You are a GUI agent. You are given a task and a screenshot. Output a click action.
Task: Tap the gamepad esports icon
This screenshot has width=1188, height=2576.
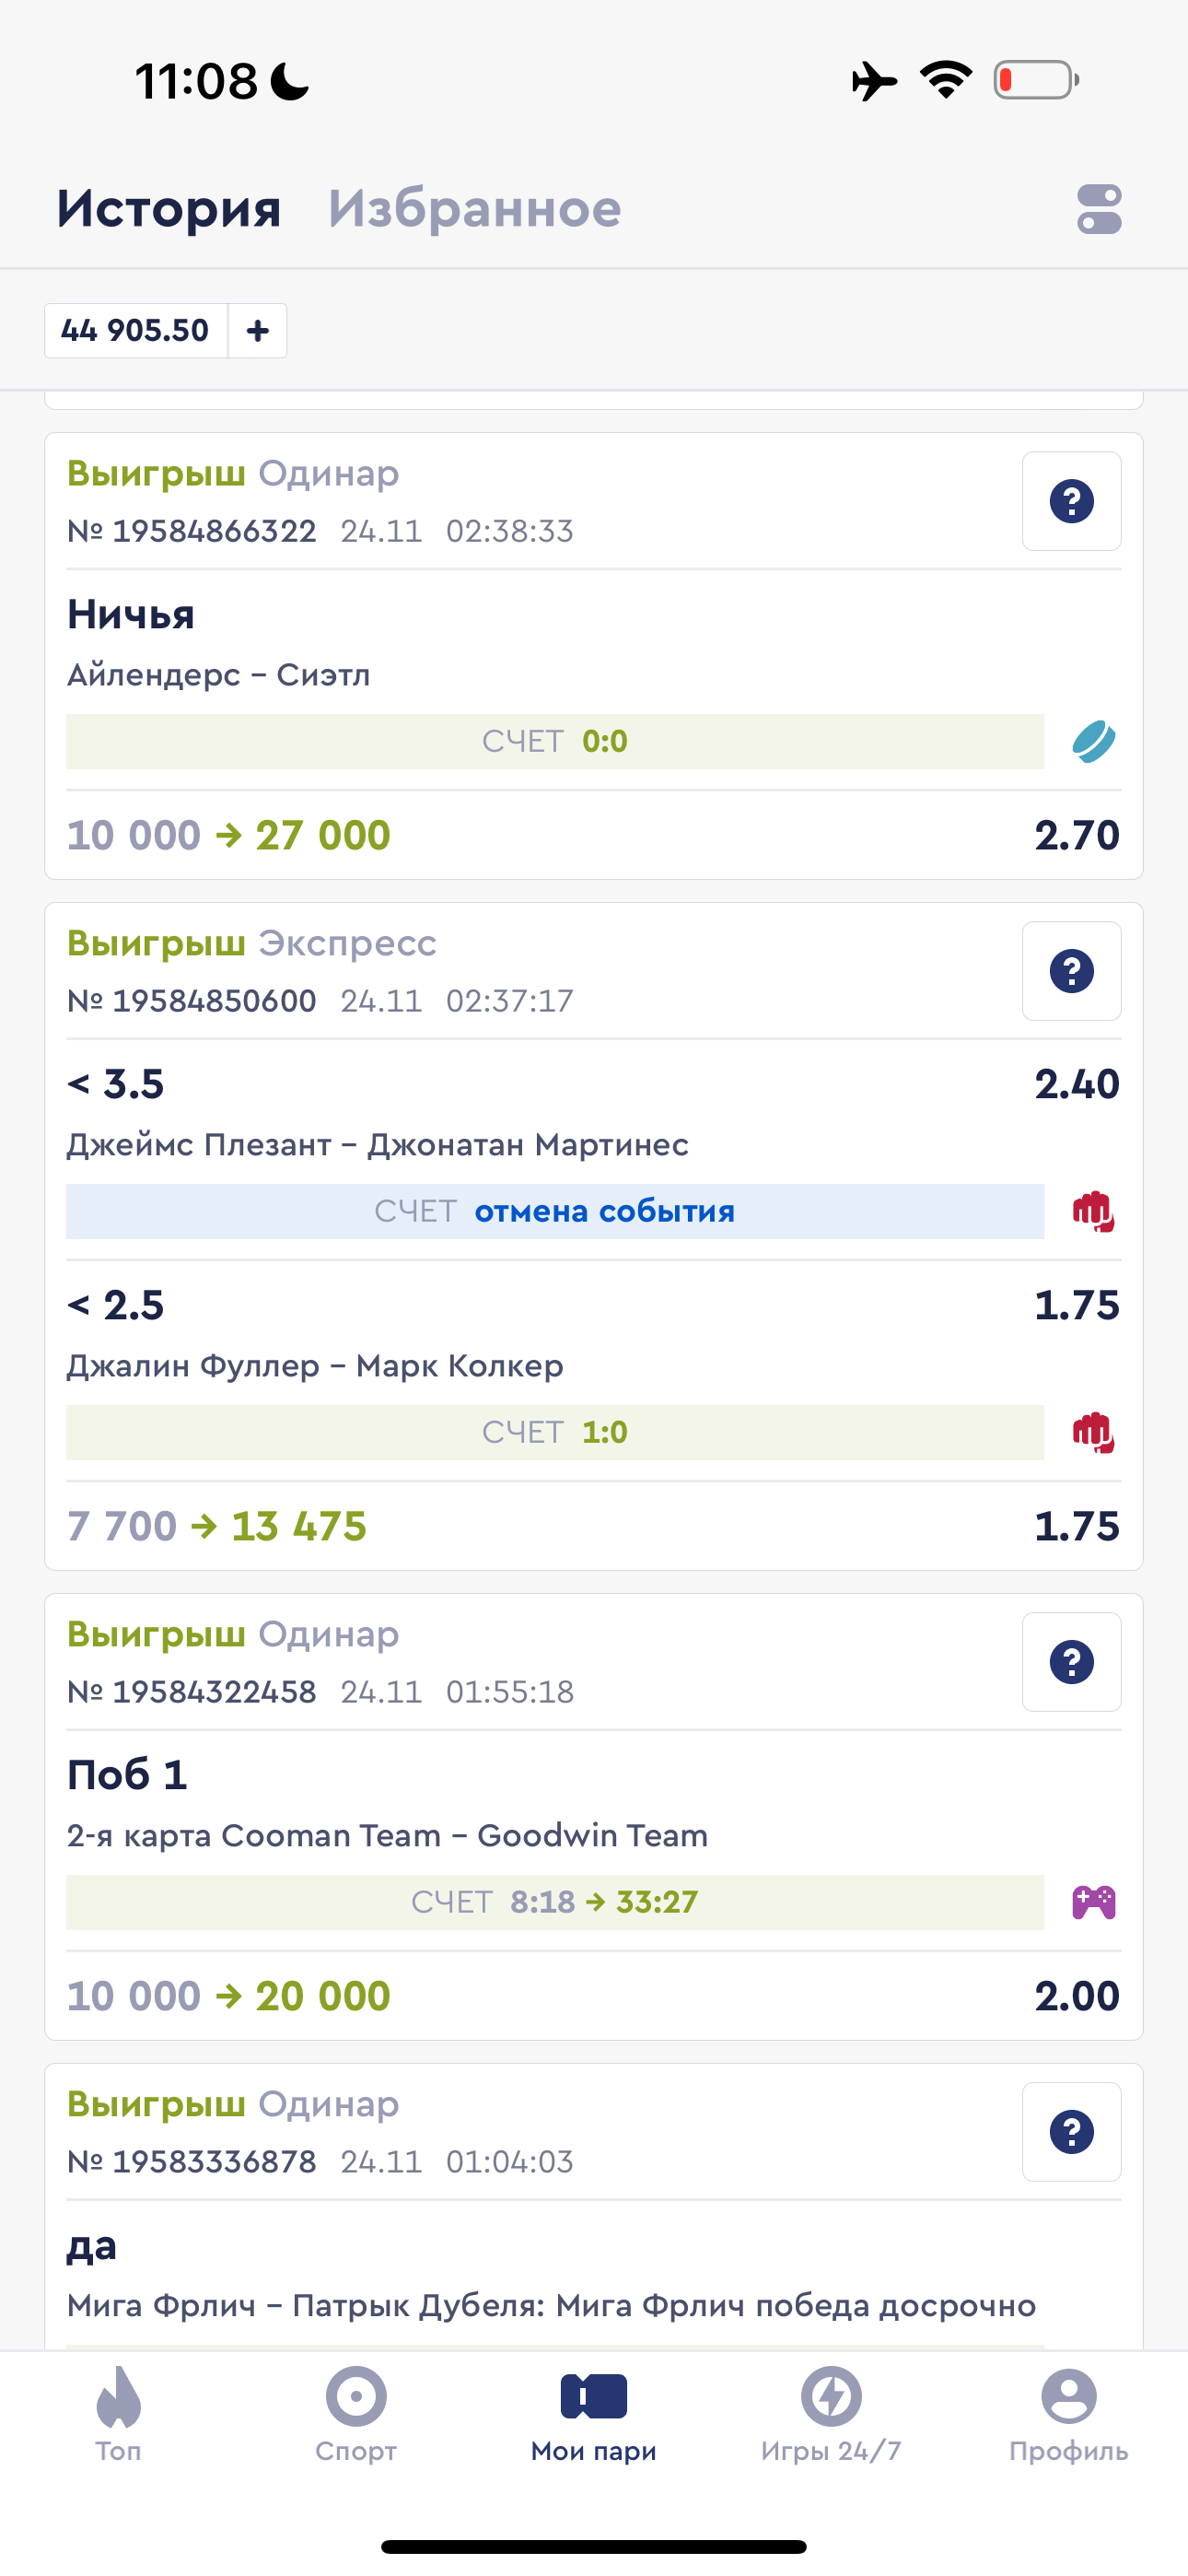[x=1093, y=1902]
